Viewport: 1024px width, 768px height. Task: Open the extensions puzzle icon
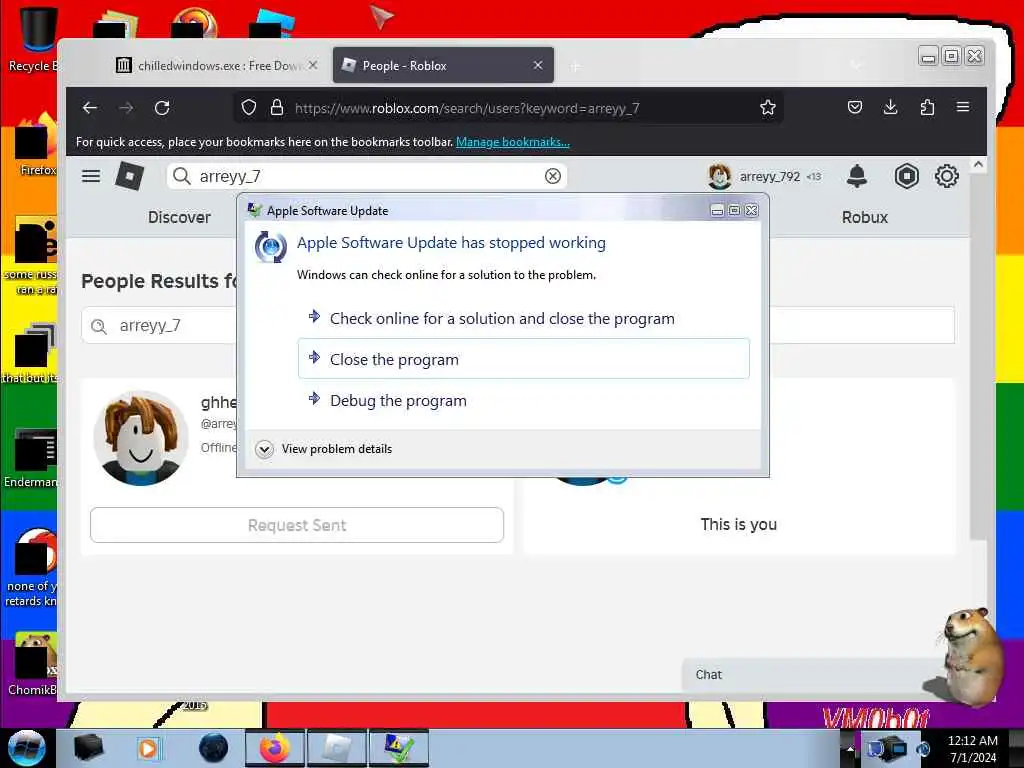coord(927,107)
